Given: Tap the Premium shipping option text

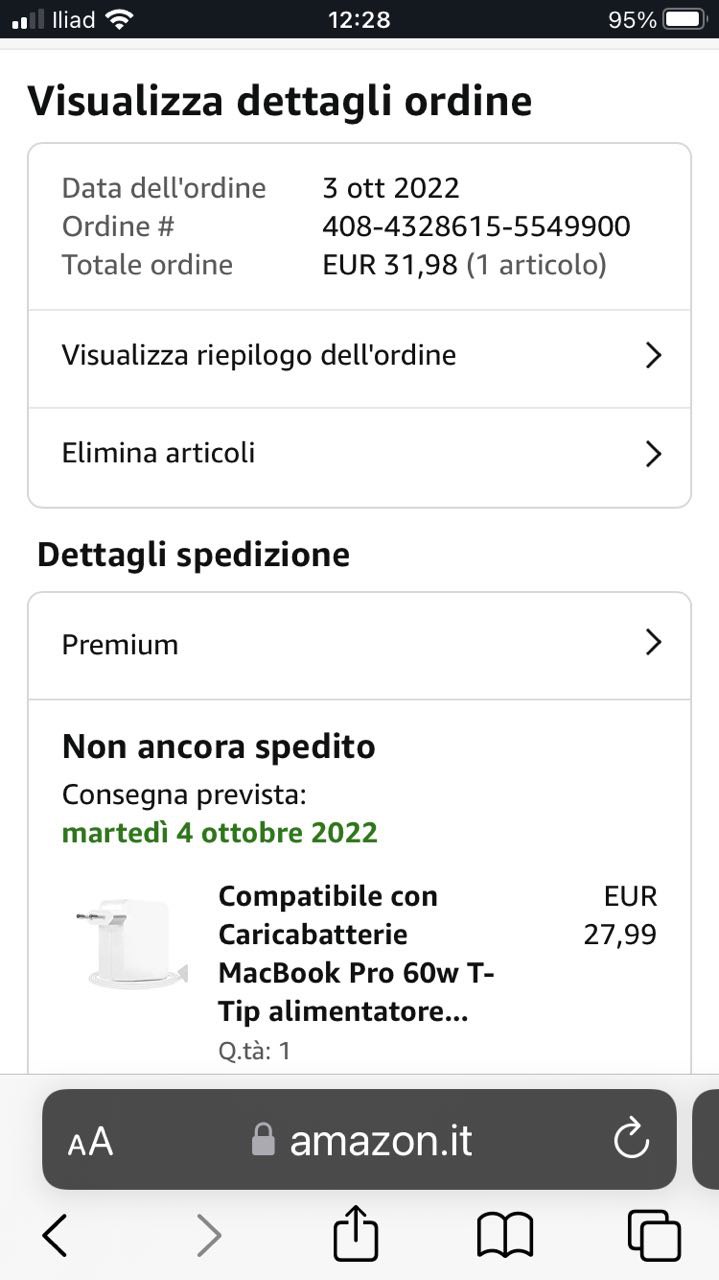Looking at the screenshot, I should pos(120,645).
